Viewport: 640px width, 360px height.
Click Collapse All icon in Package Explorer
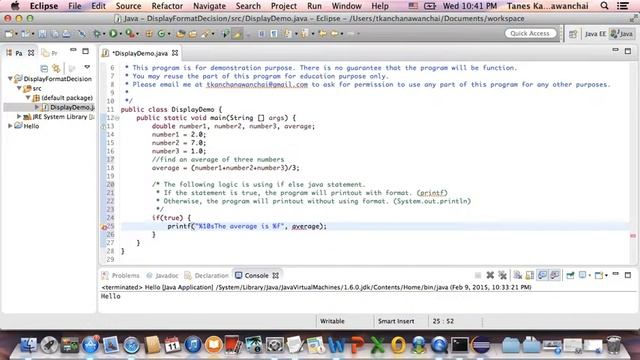pos(44,68)
